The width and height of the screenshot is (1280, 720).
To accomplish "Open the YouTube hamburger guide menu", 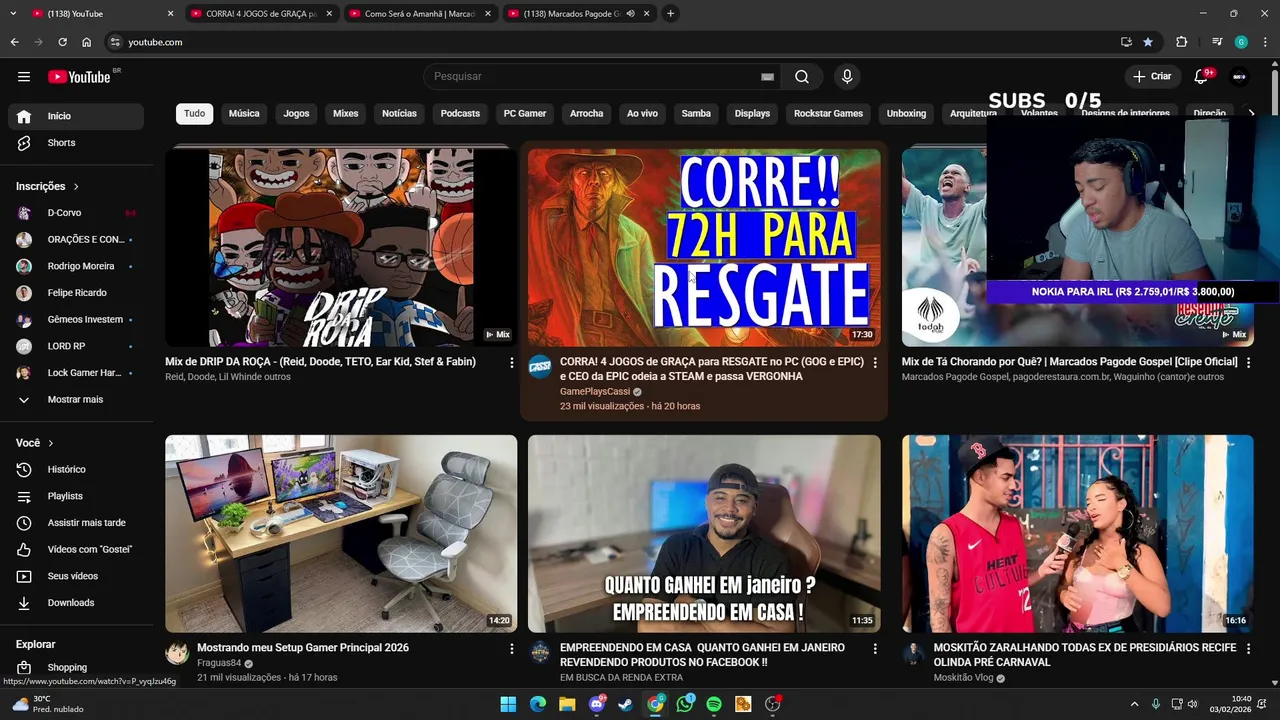I will point(24,77).
